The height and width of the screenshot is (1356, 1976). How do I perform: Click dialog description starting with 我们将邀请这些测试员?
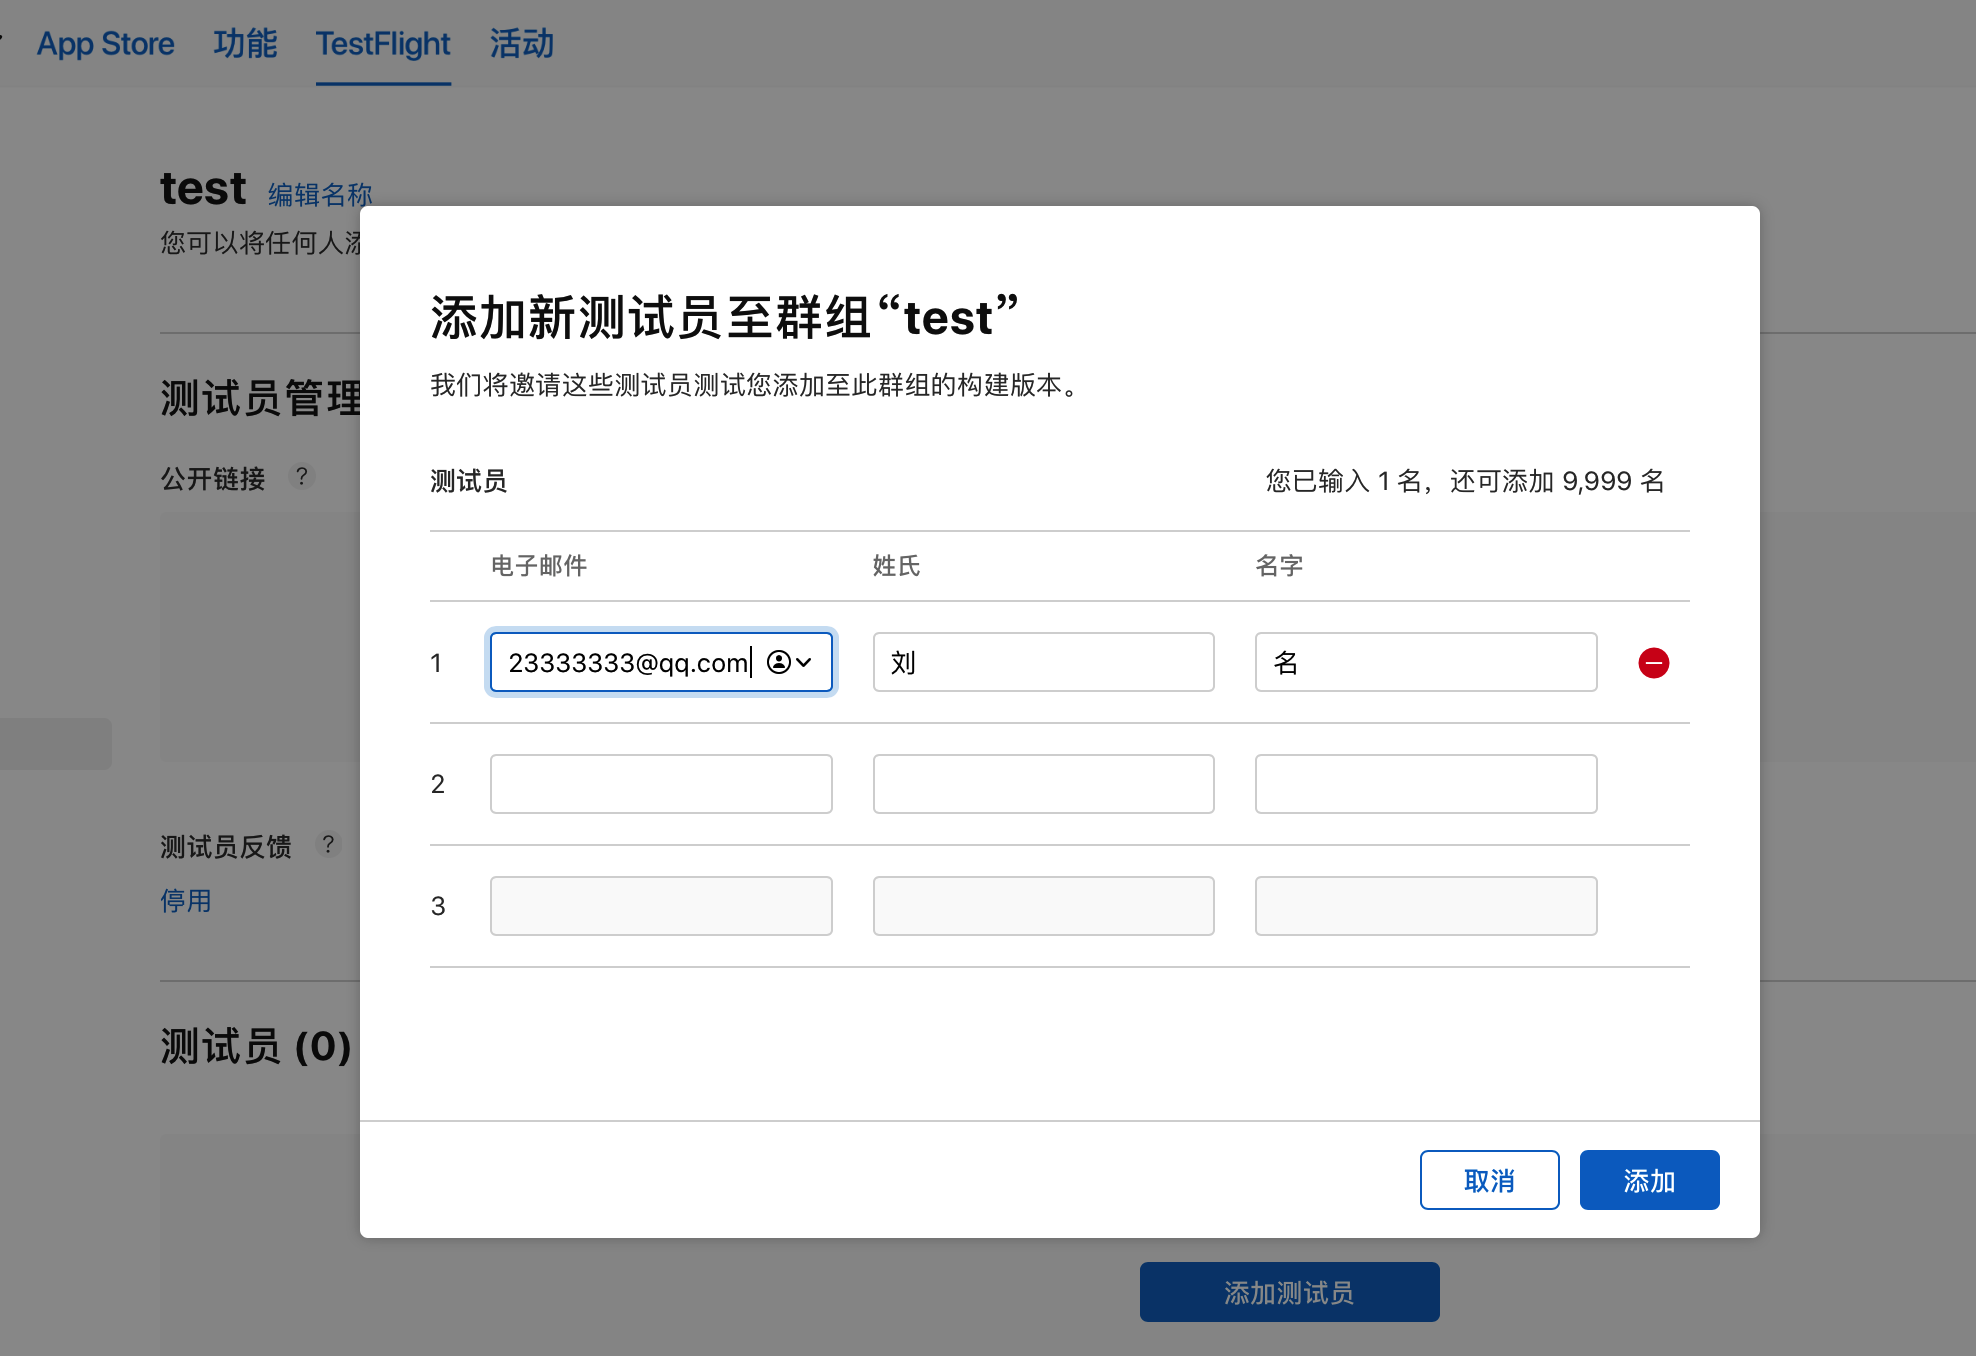(758, 385)
